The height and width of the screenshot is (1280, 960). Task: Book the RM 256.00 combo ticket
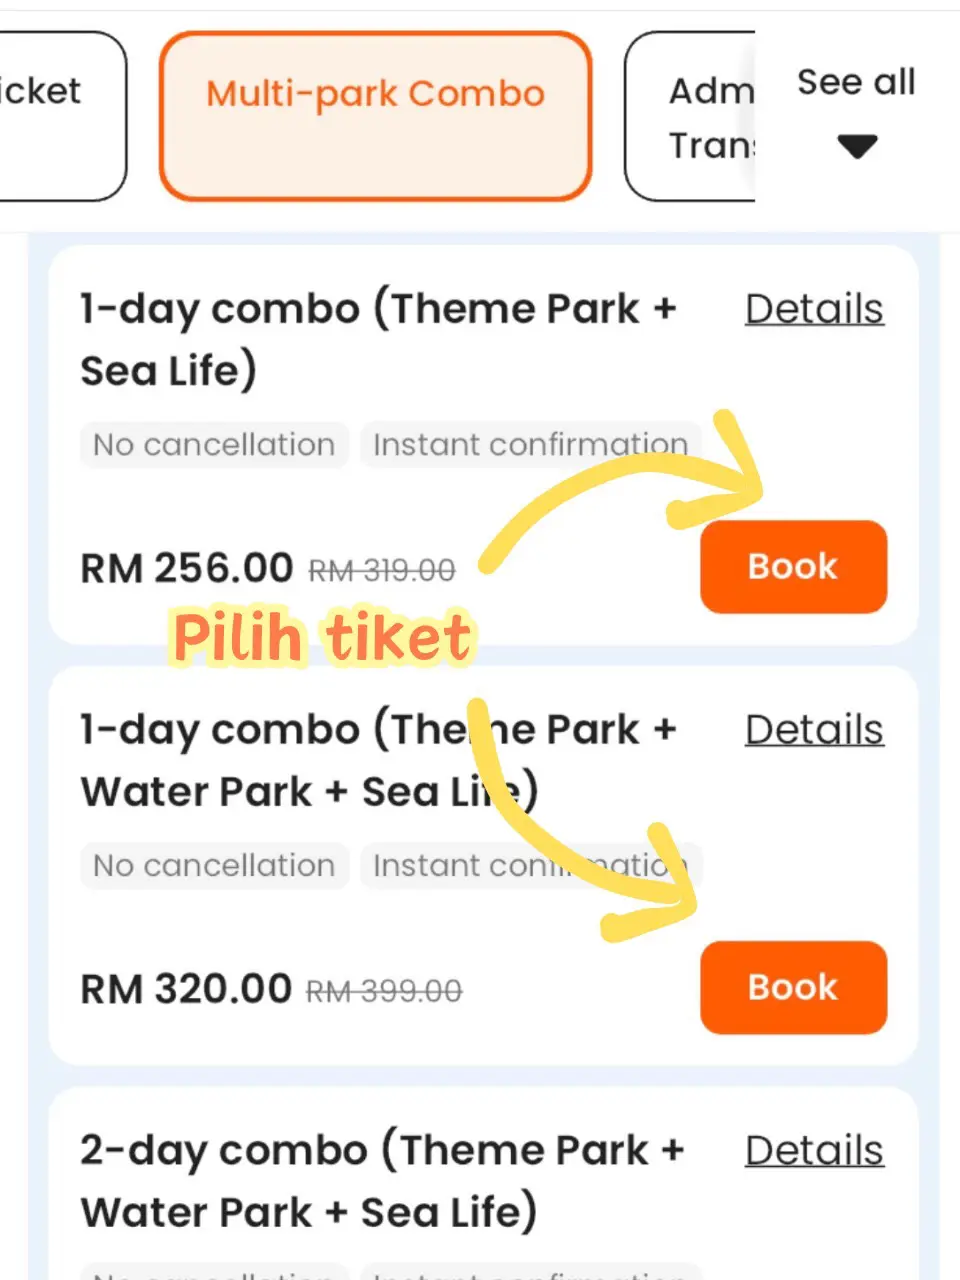click(793, 566)
